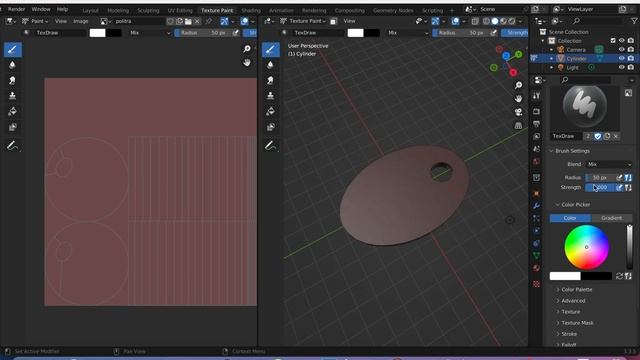
Task: Hide the Cylinder object in outliner
Action: [621, 58]
